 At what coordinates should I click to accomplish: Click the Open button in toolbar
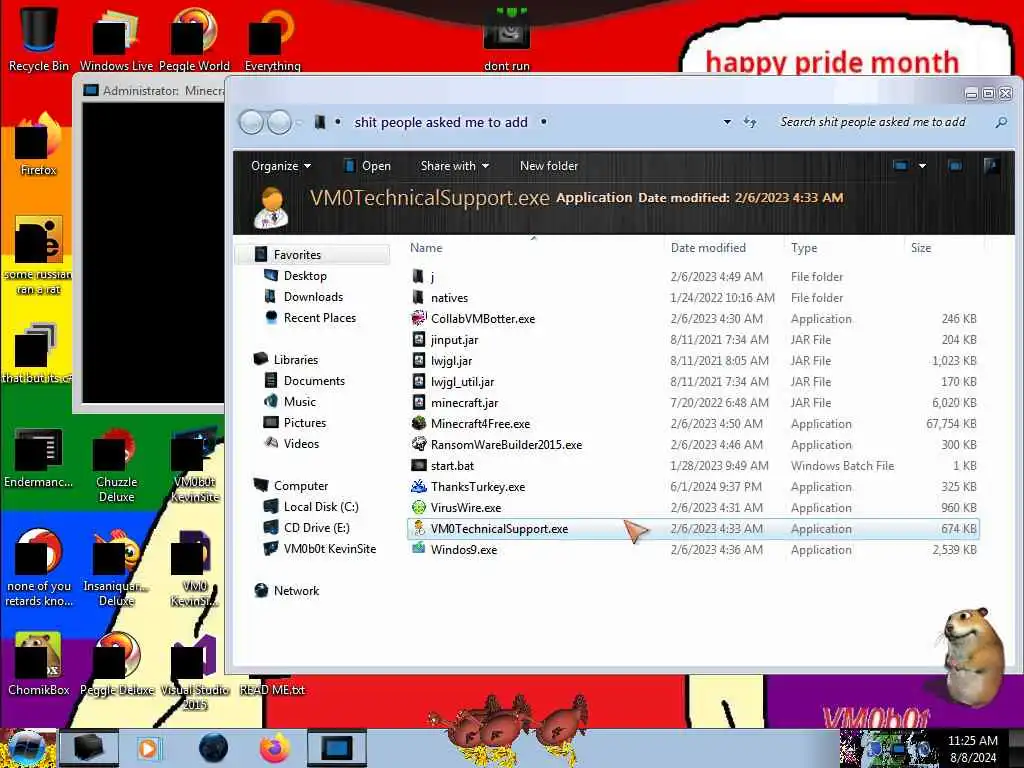pos(367,166)
